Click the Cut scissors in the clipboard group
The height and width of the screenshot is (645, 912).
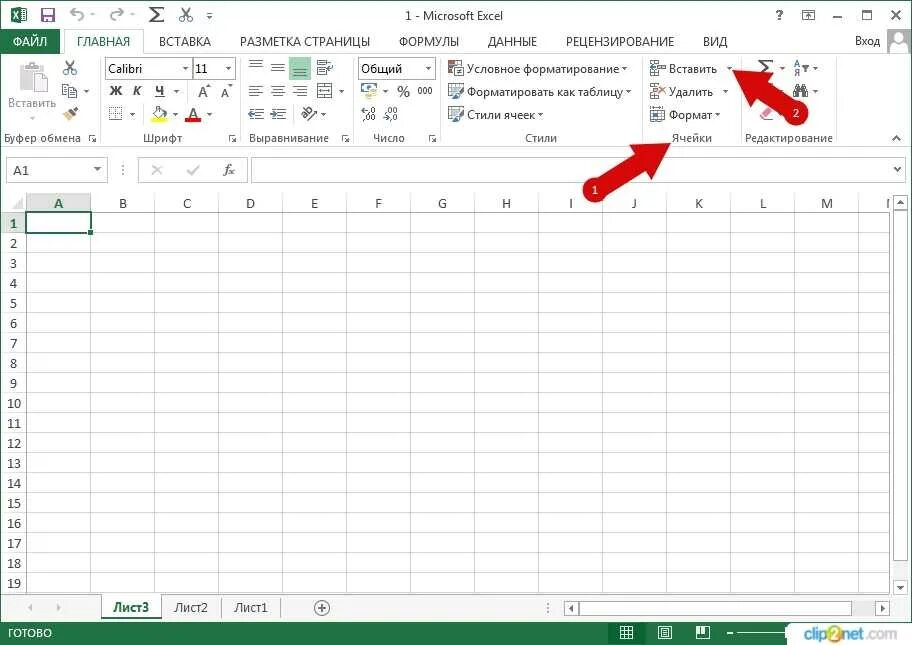click(x=70, y=68)
